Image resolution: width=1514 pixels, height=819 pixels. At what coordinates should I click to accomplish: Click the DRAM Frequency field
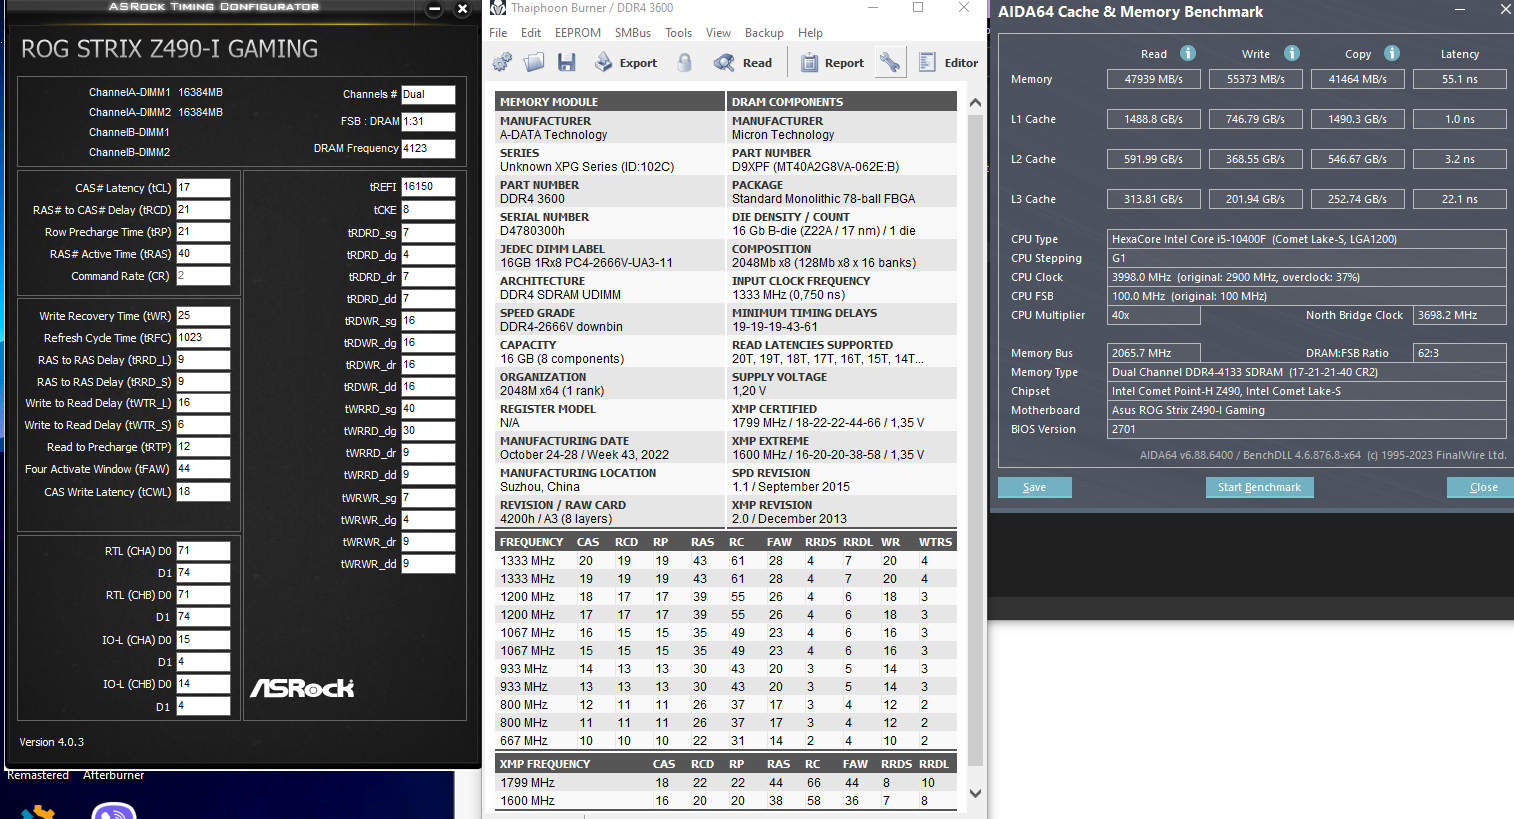pyautogui.click(x=428, y=149)
